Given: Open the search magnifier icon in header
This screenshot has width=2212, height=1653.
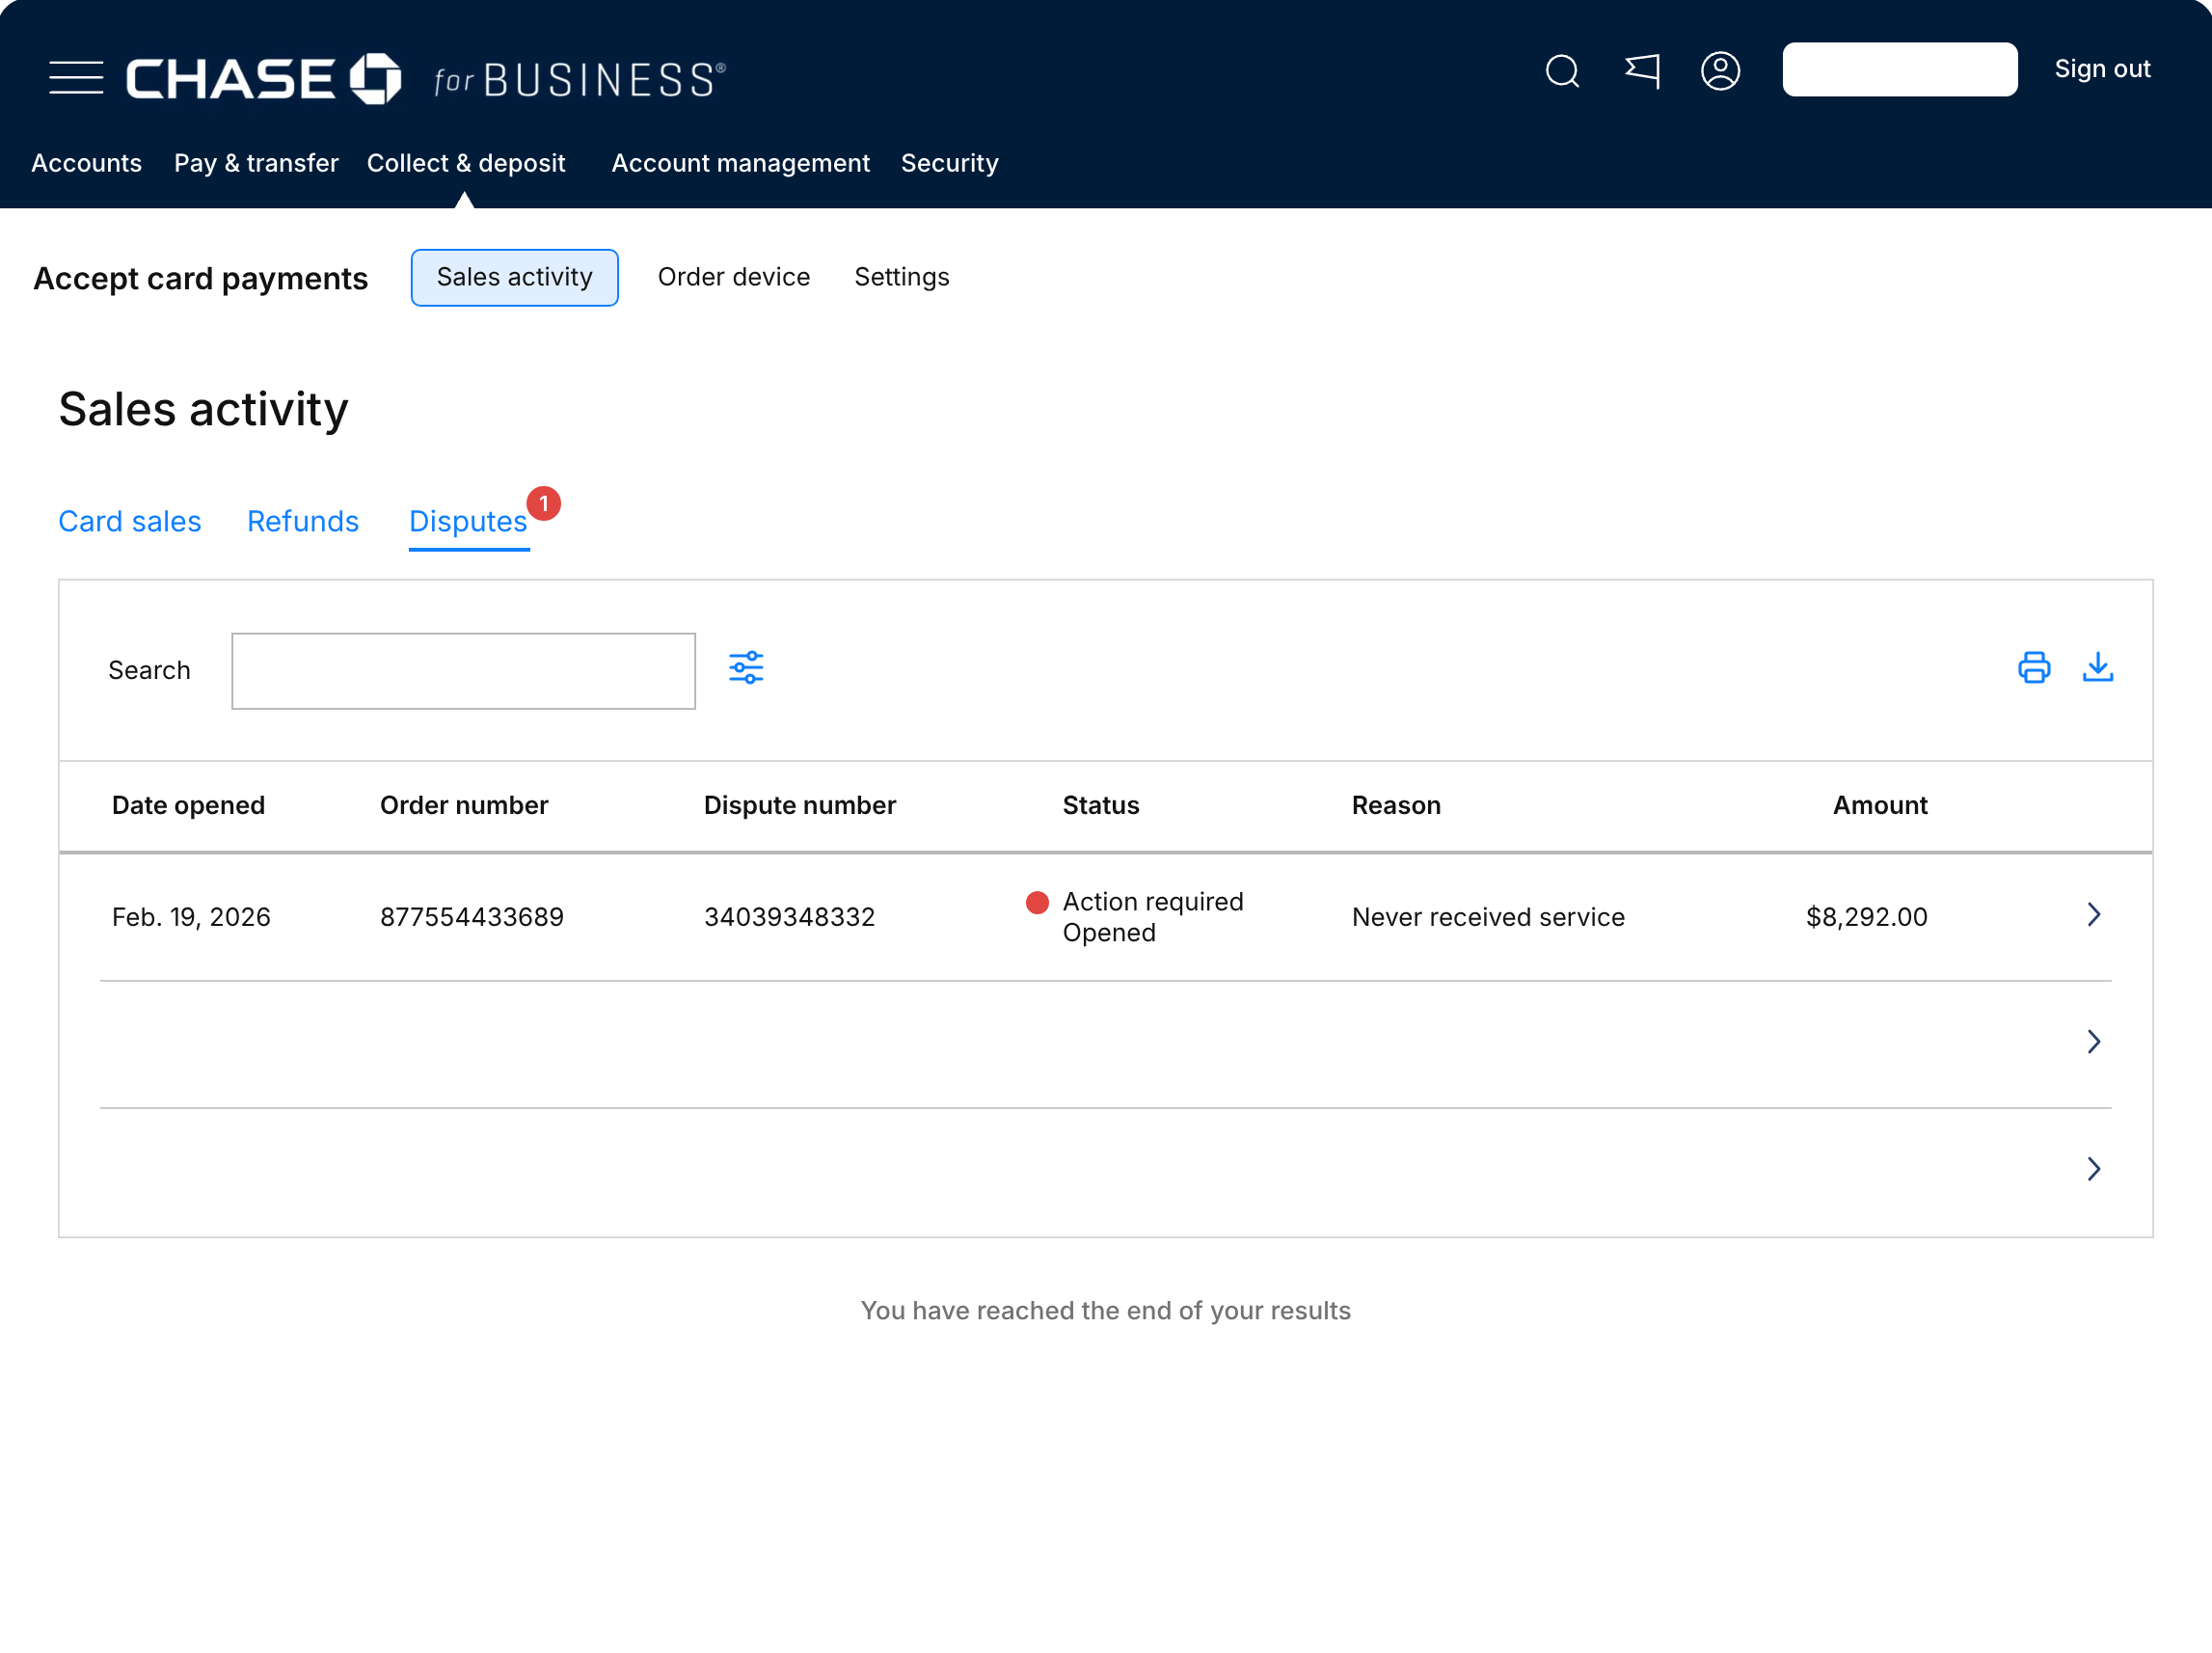Looking at the screenshot, I should pyautogui.click(x=1562, y=71).
